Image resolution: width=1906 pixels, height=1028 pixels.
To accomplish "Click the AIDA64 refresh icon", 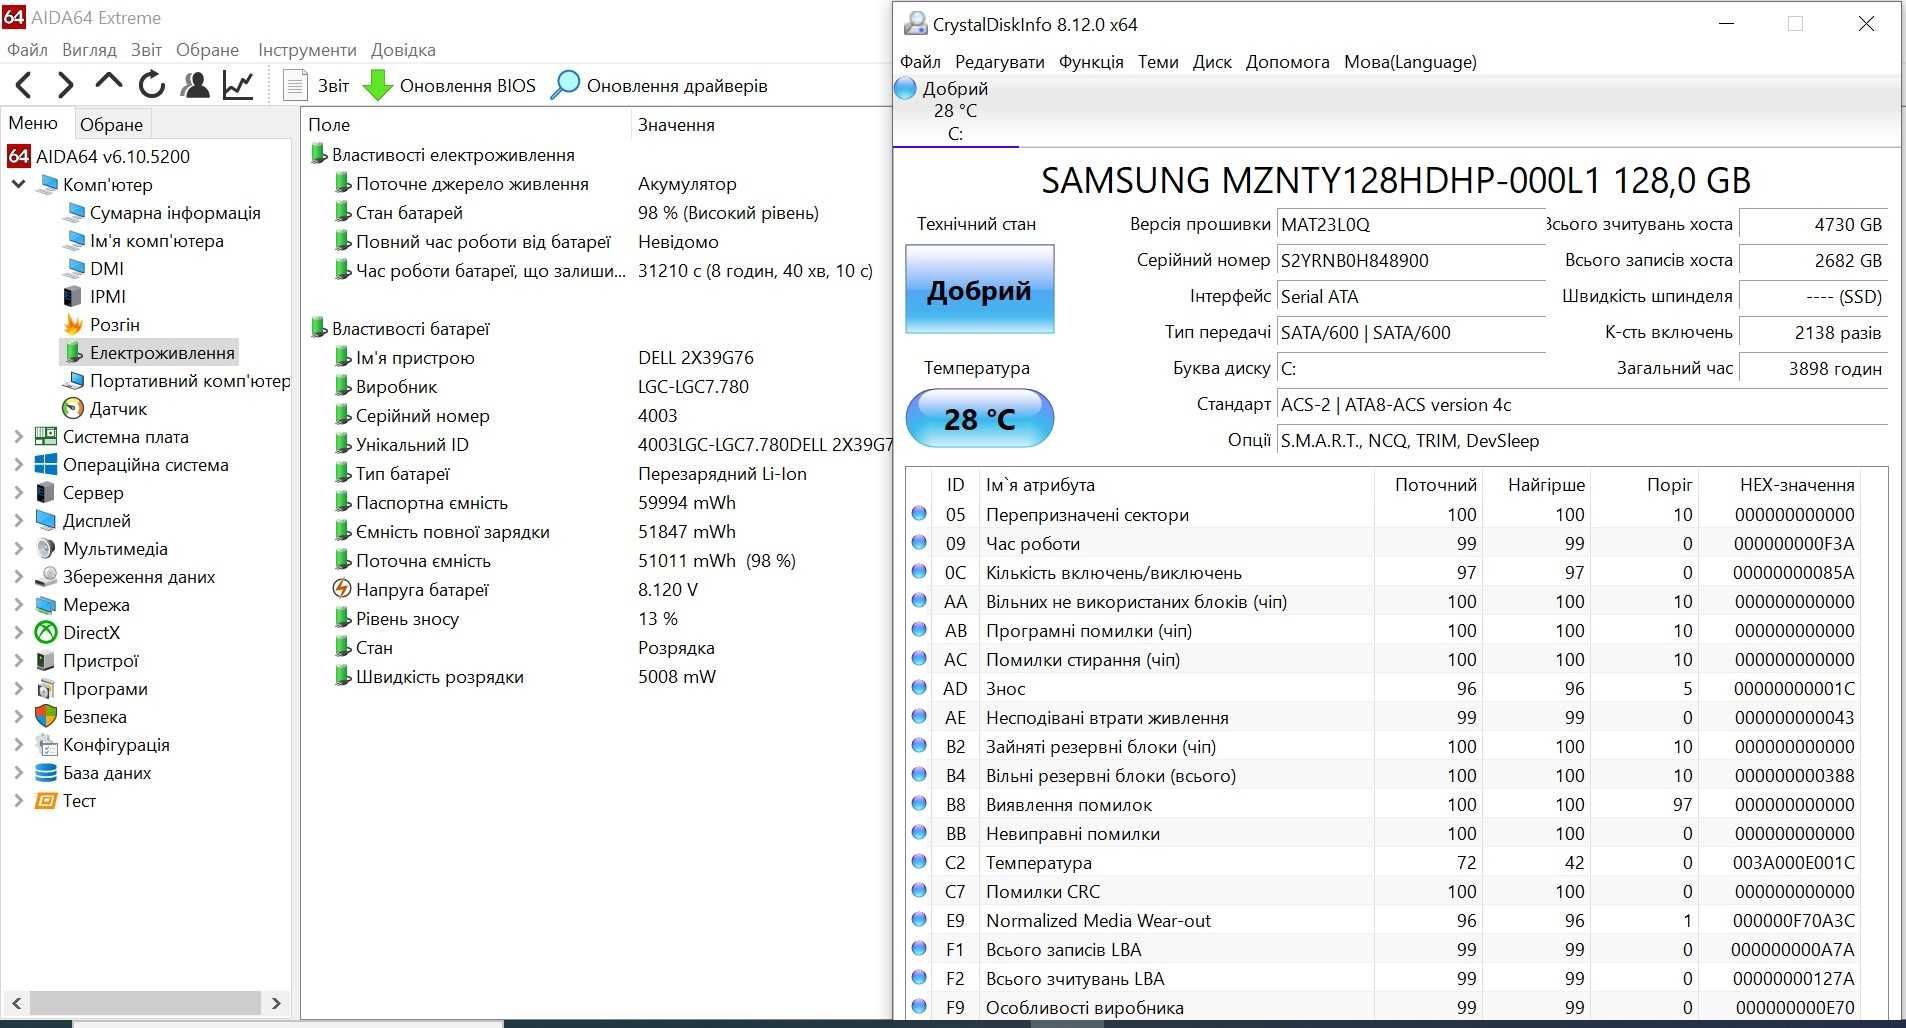I will point(152,85).
